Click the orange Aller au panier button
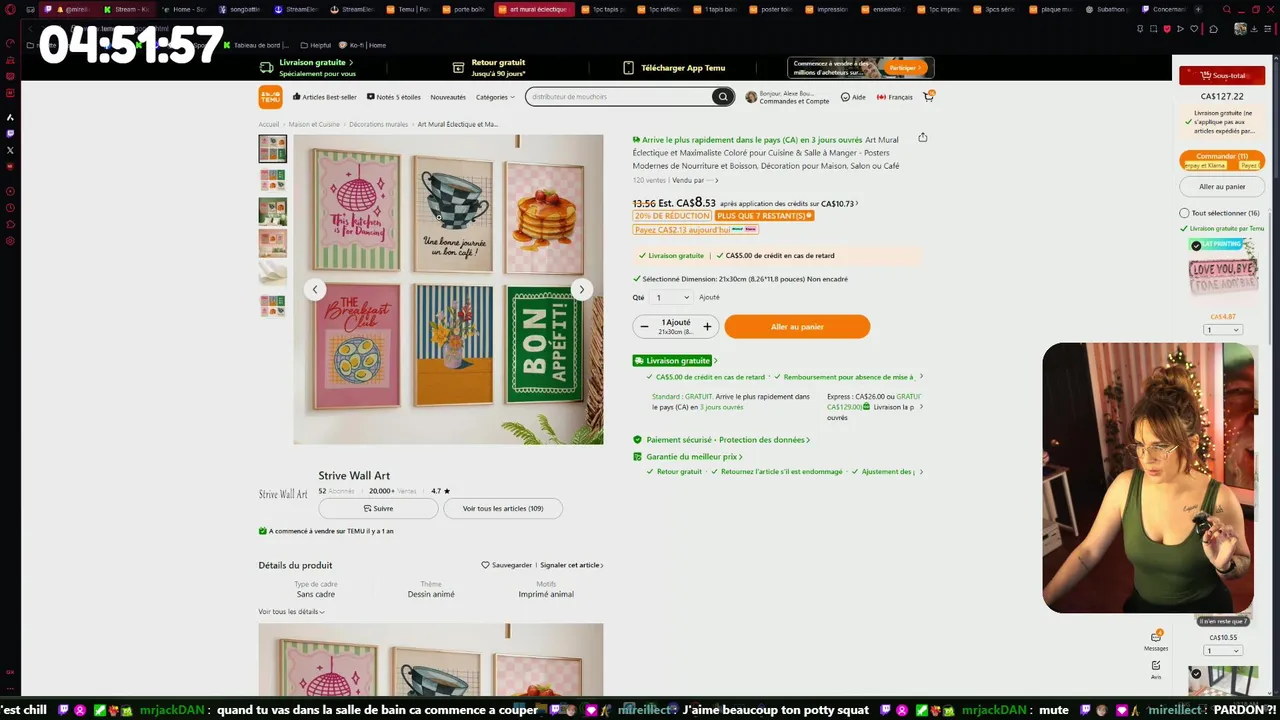The height and width of the screenshot is (720, 1280). (797, 326)
